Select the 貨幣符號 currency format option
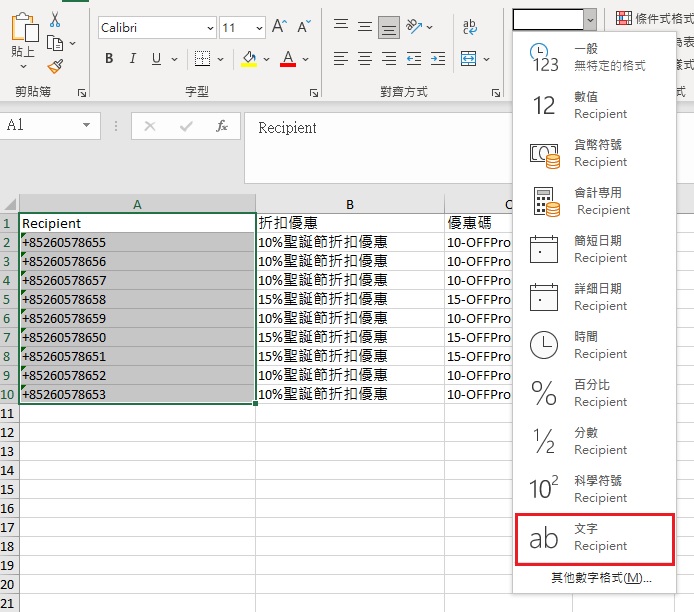This screenshot has width=694, height=612. 594,153
